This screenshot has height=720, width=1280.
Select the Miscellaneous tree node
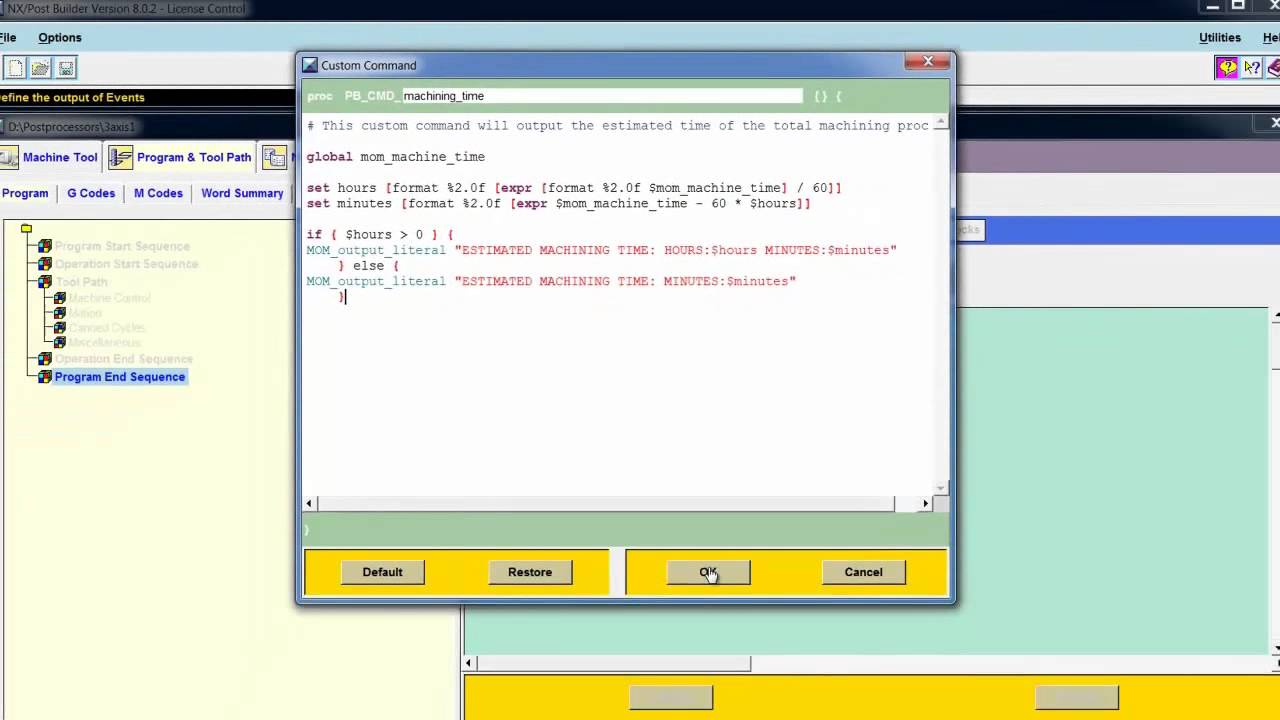pos(107,343)
